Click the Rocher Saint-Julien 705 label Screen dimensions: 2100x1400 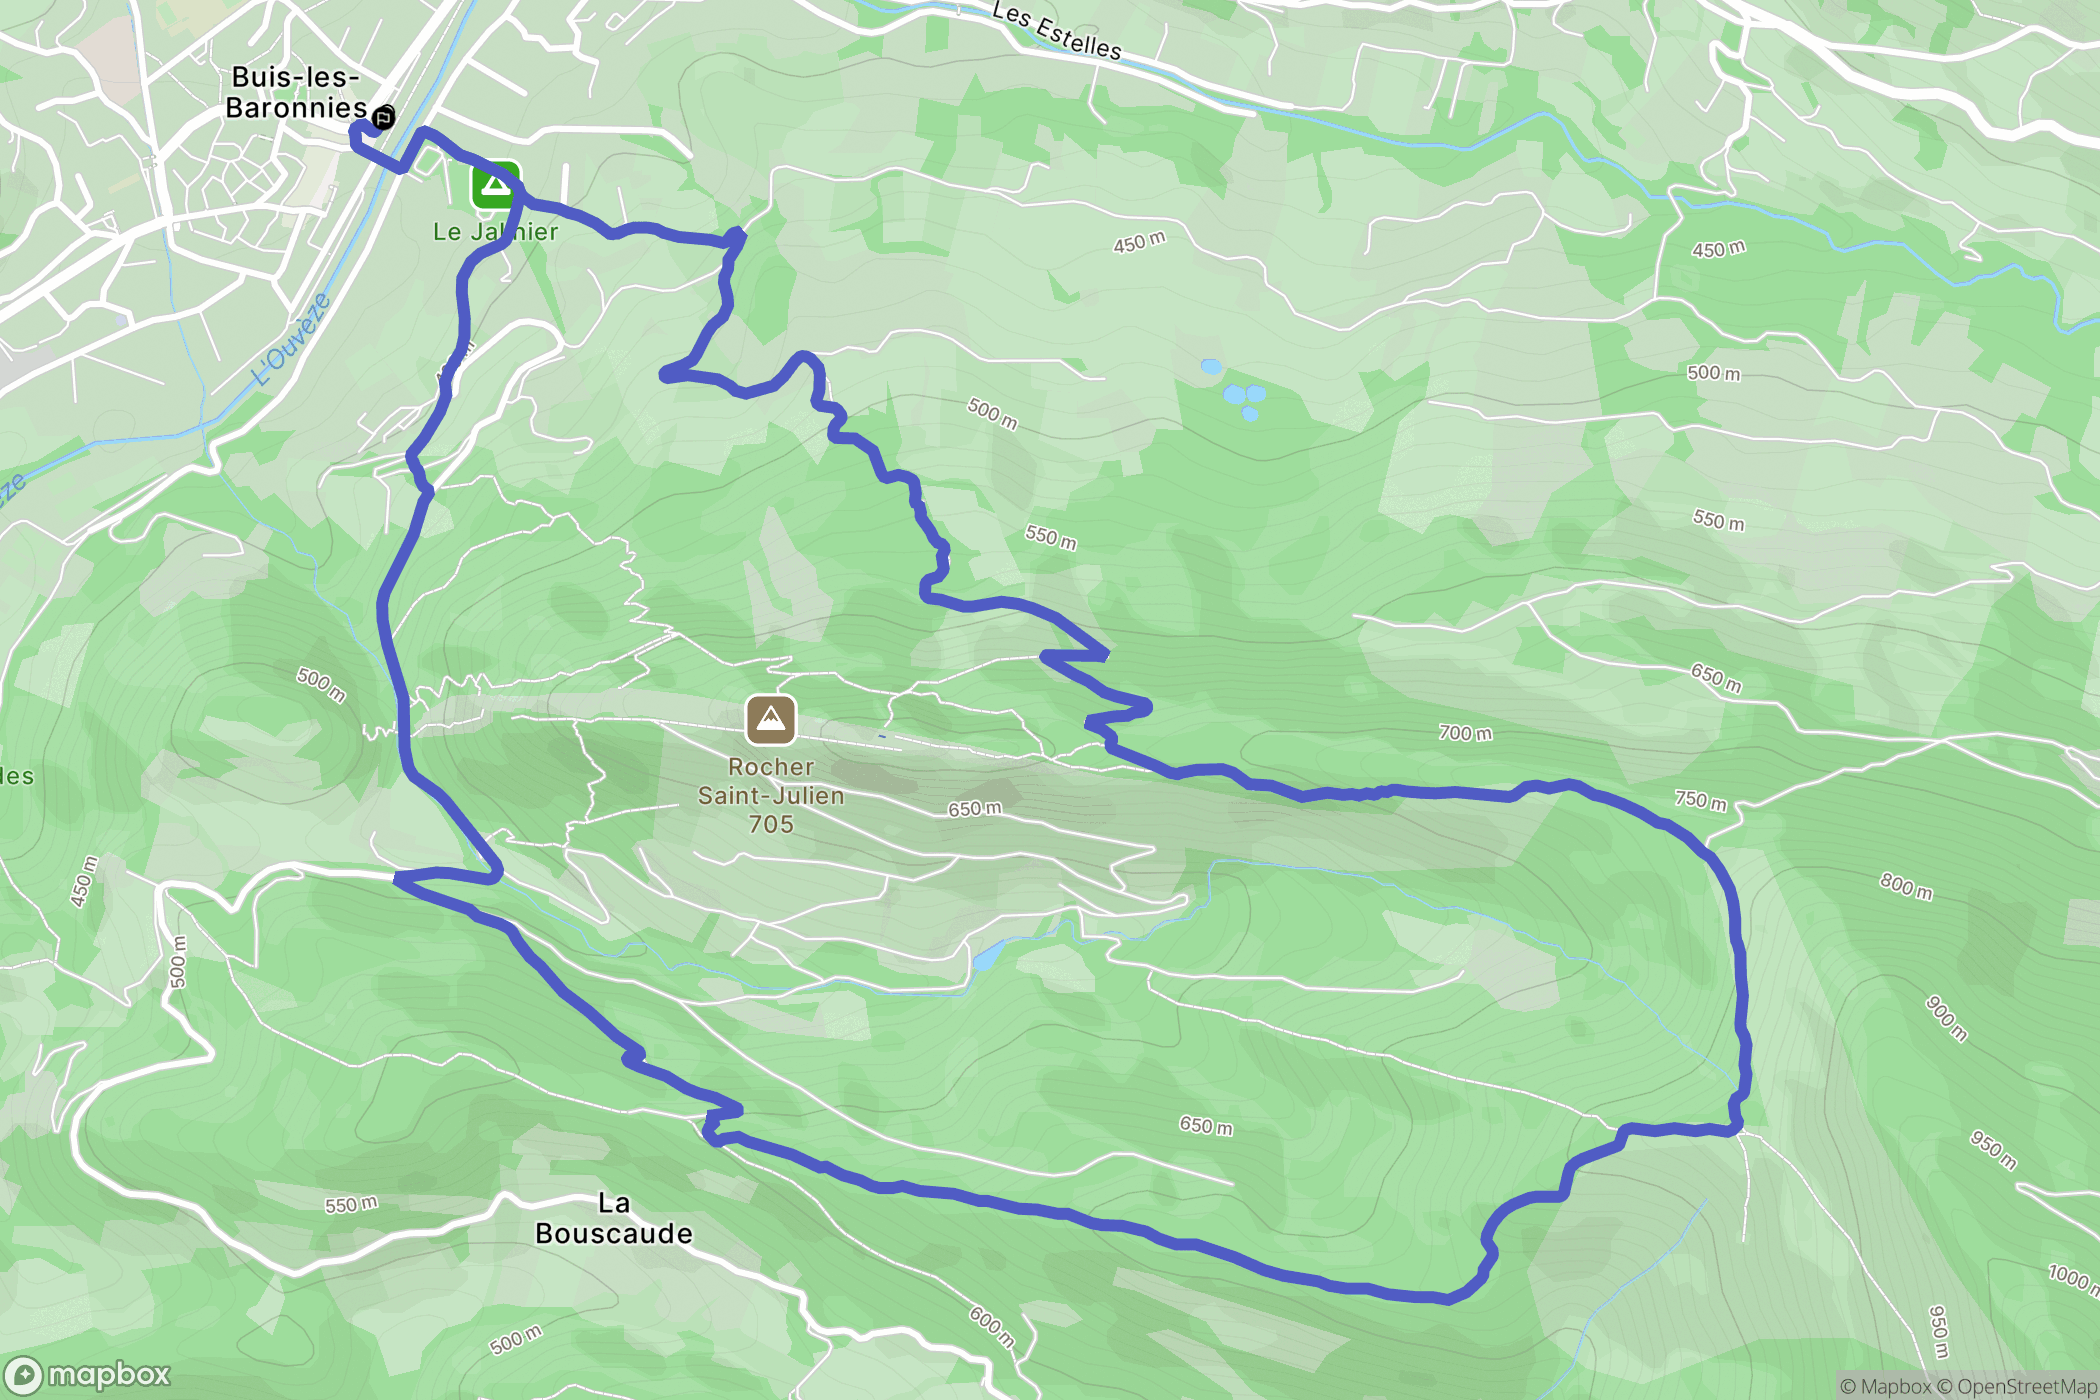(x=771, y=795)
